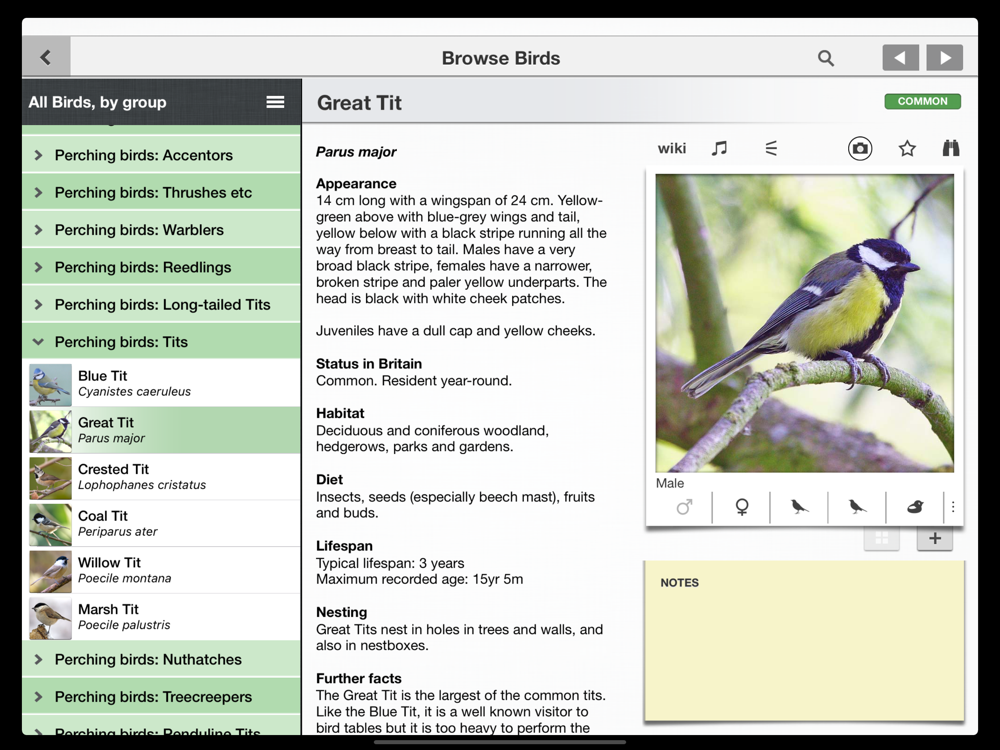Collapse Perching birds: Tits group
Image resolution: width=1000 pixels, height=750 pixels.
161,342
